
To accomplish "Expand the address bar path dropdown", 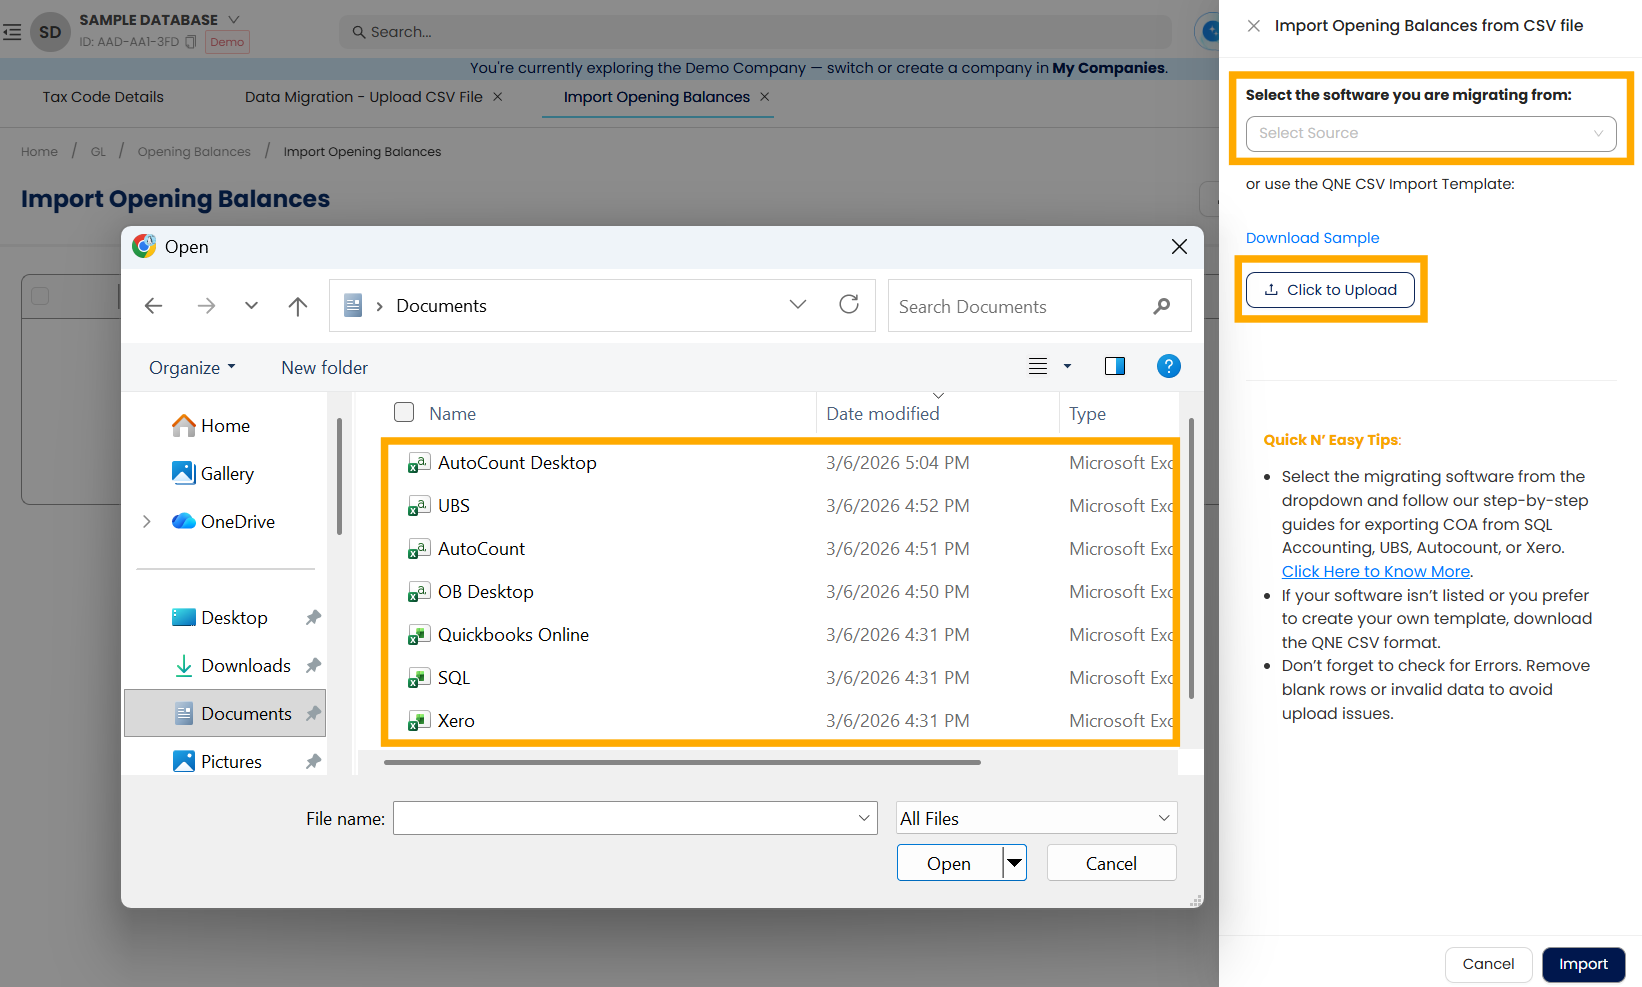I will click(x=798, y=305).
